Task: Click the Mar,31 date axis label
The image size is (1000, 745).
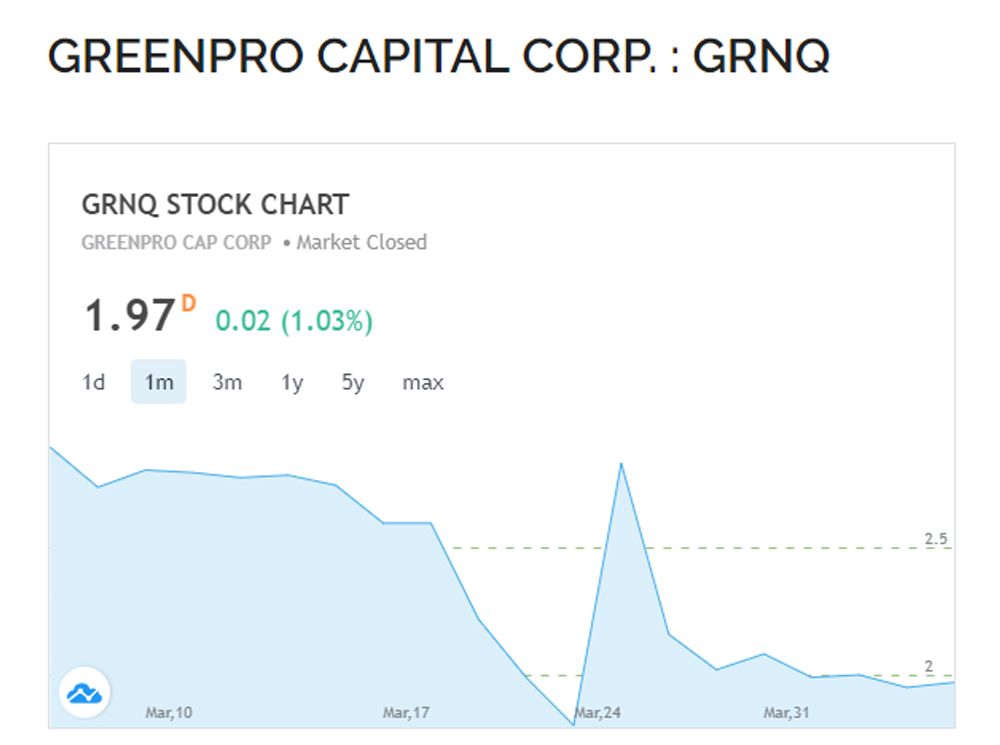Action: tap(786, 713)
